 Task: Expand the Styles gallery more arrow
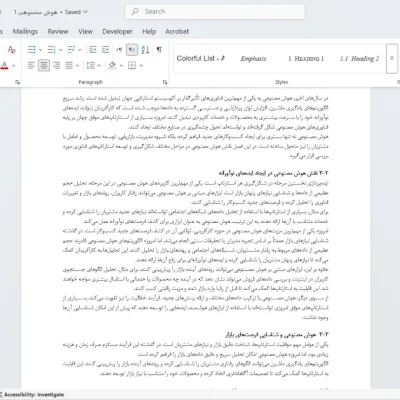(392, 58)
